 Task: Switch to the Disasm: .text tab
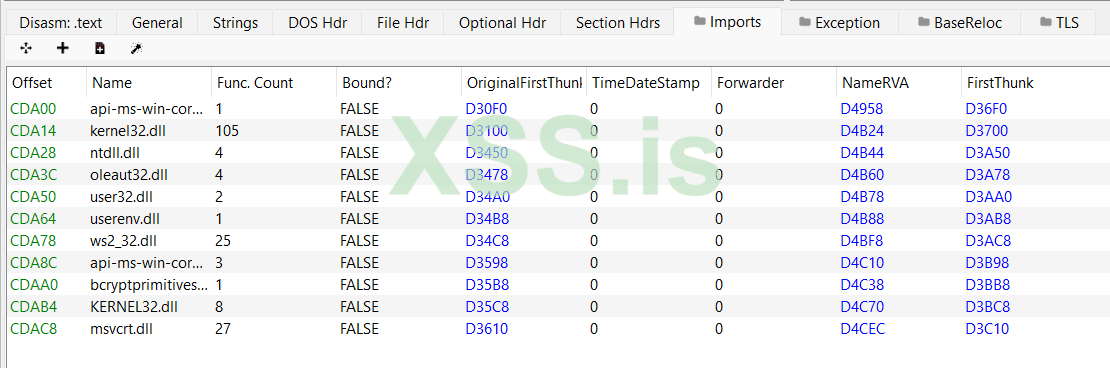tap(60, 23)
